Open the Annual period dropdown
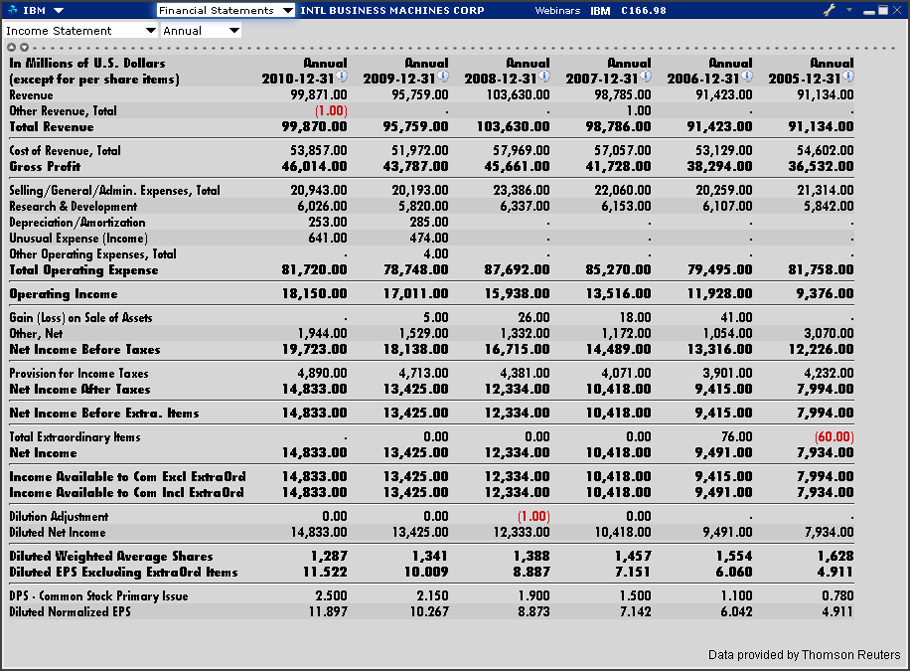Viewport: 910px width, 671px height. click(201, 31)
